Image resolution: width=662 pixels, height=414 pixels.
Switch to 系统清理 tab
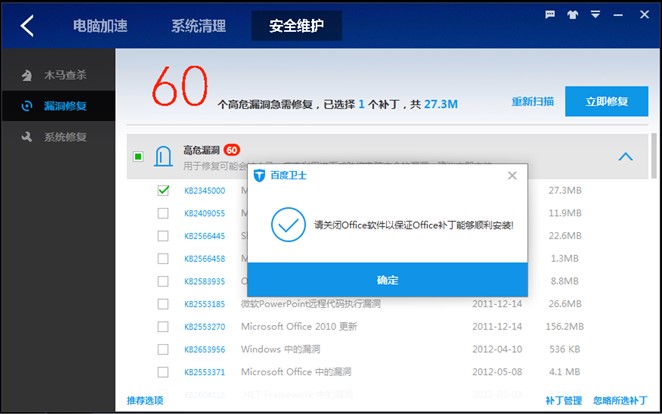point(198,26)
